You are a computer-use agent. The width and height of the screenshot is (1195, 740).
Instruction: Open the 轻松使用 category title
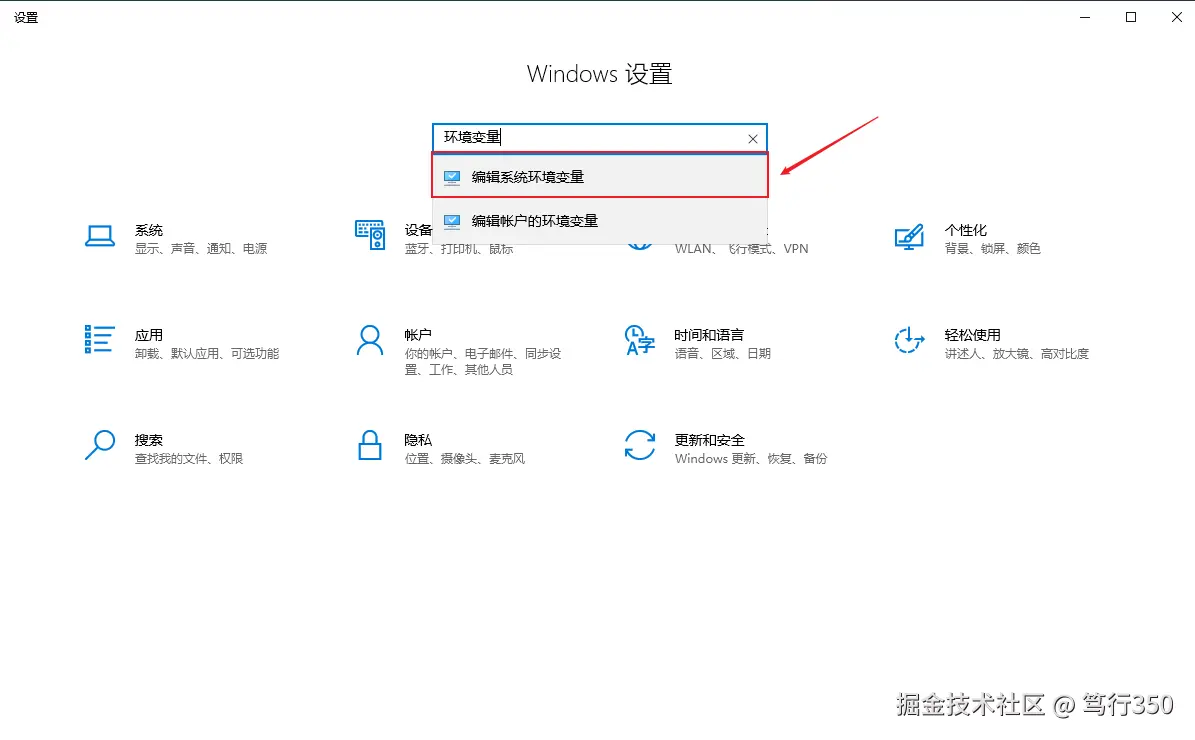972,335
